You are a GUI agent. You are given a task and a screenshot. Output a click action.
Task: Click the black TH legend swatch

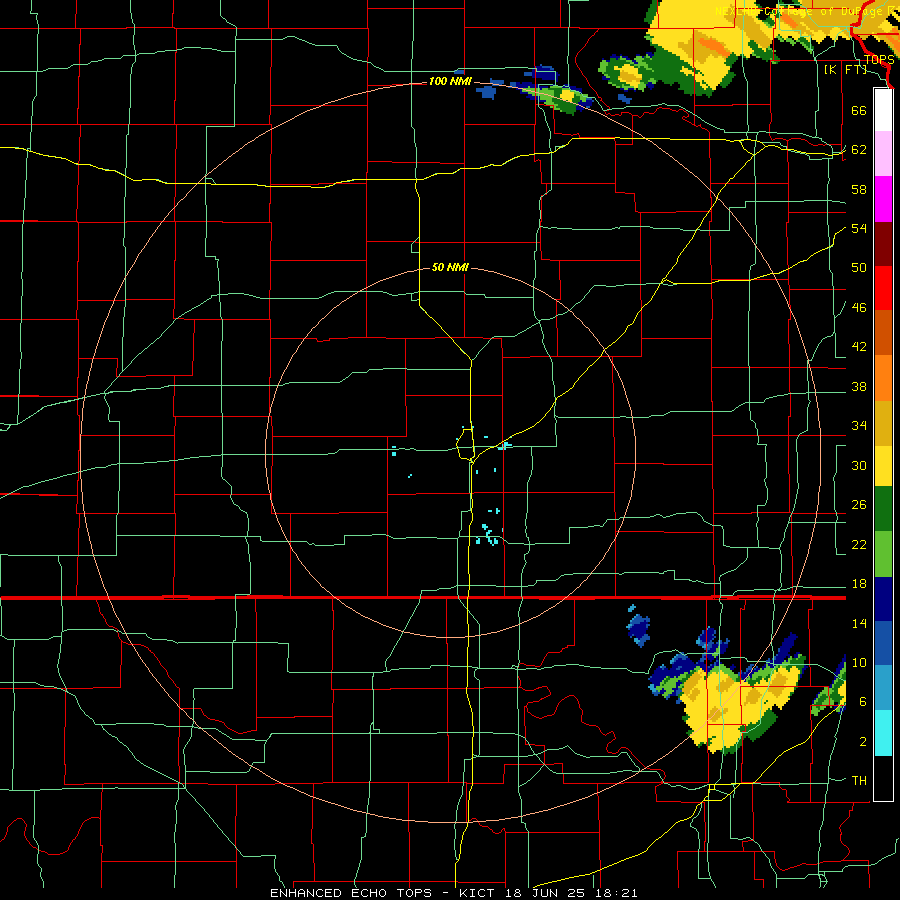coord(883,778)
